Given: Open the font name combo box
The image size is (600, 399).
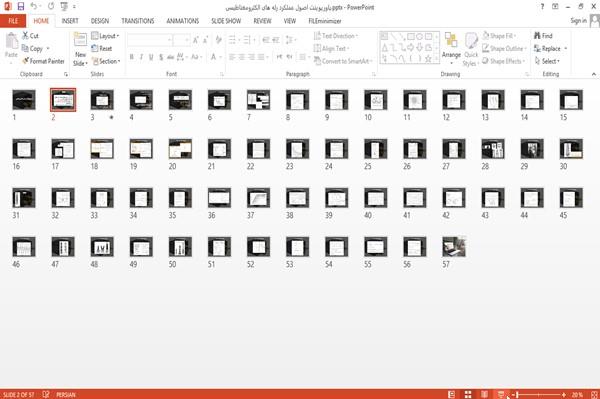Looking at the screenshot, I should [x=150, y=40].
